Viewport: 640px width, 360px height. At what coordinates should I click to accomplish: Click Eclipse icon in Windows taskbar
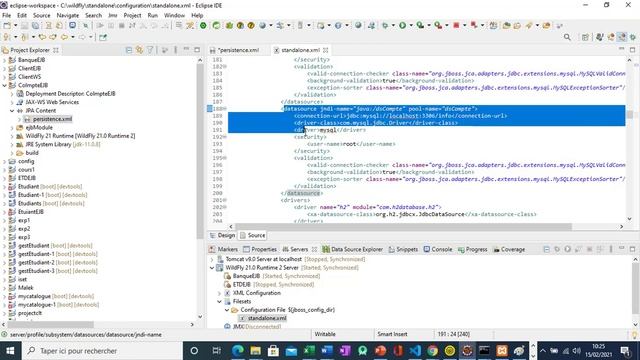467,351
